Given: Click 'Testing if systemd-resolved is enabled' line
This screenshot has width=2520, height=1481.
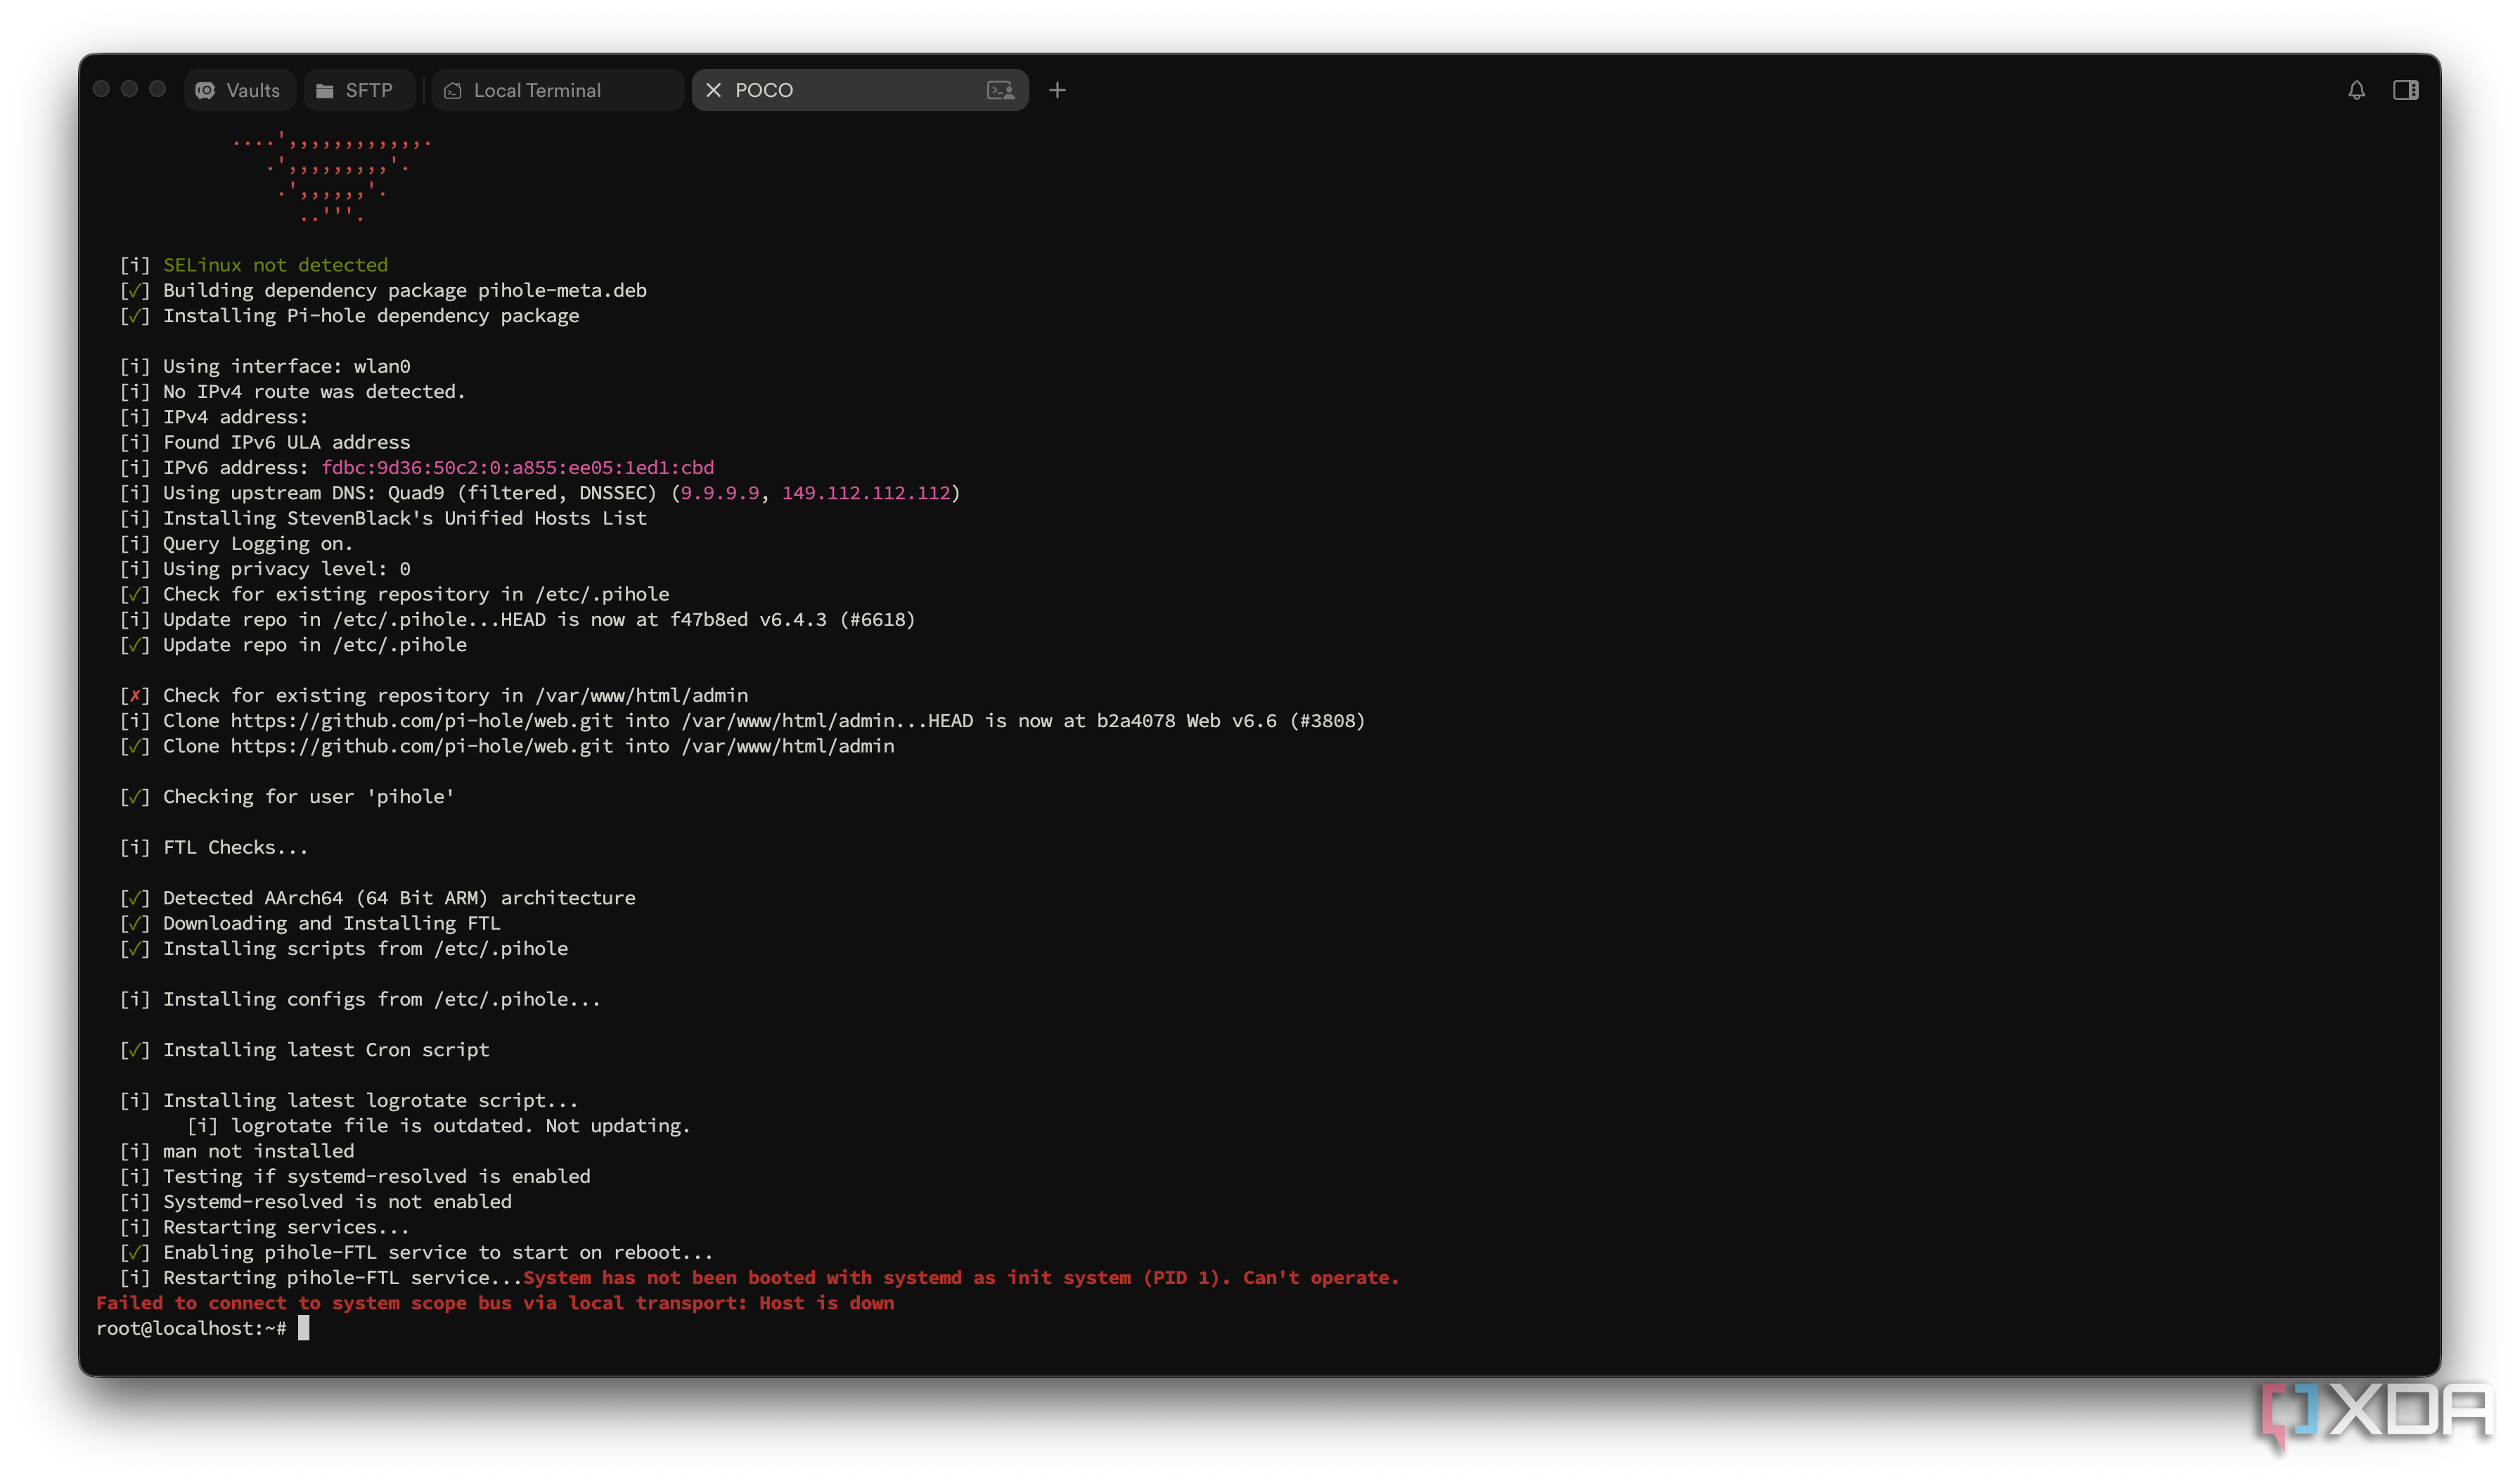Looking at the screenshot, I should coord(355,1176).
